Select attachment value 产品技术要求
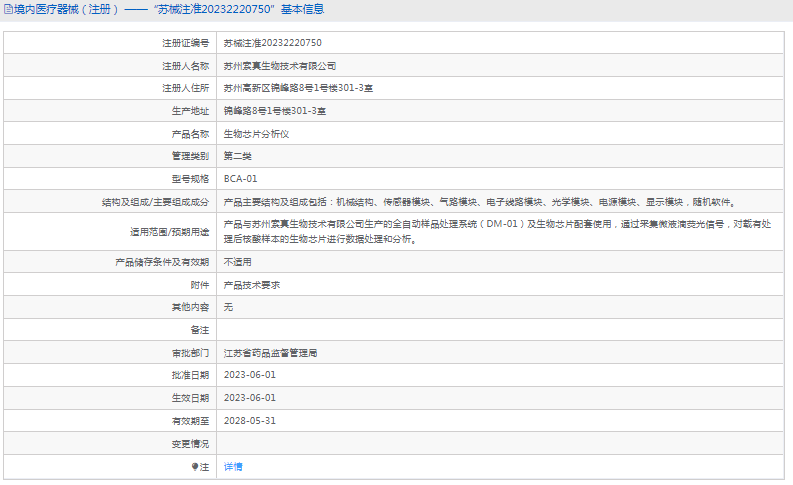Image resolution: width=793 pixels, height=485 pixels. pyautogui.click(x=252, y=285)
